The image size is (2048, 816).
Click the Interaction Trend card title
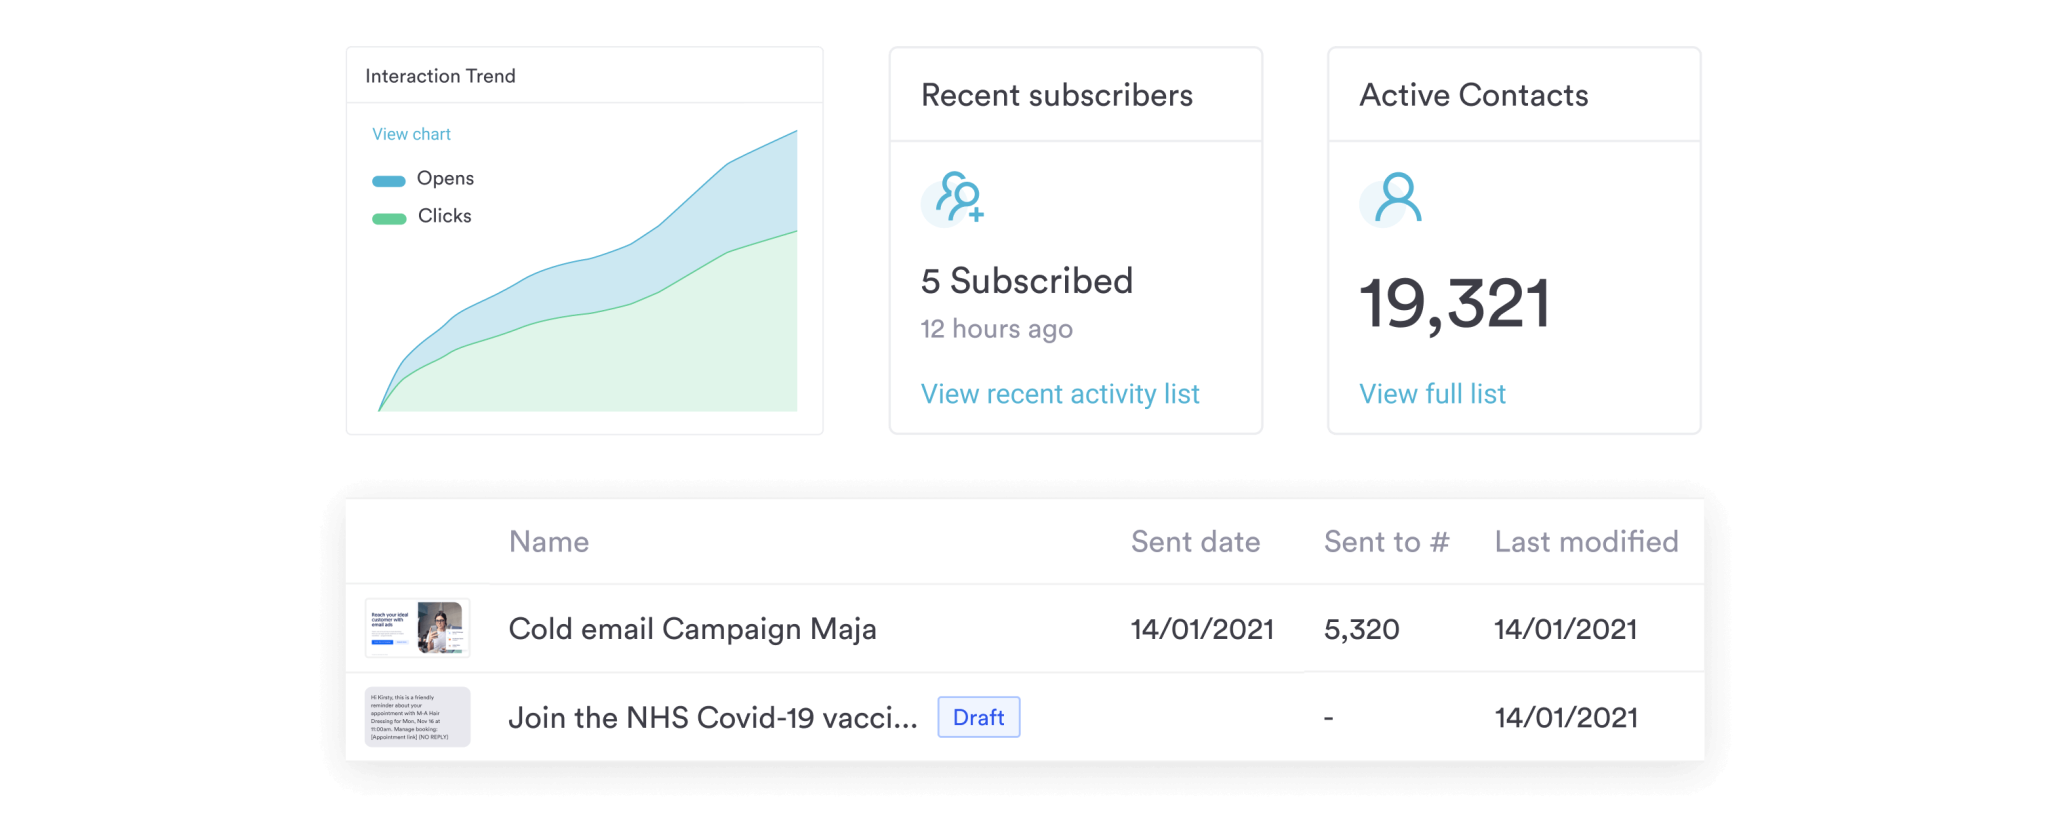tap(440, 76)
